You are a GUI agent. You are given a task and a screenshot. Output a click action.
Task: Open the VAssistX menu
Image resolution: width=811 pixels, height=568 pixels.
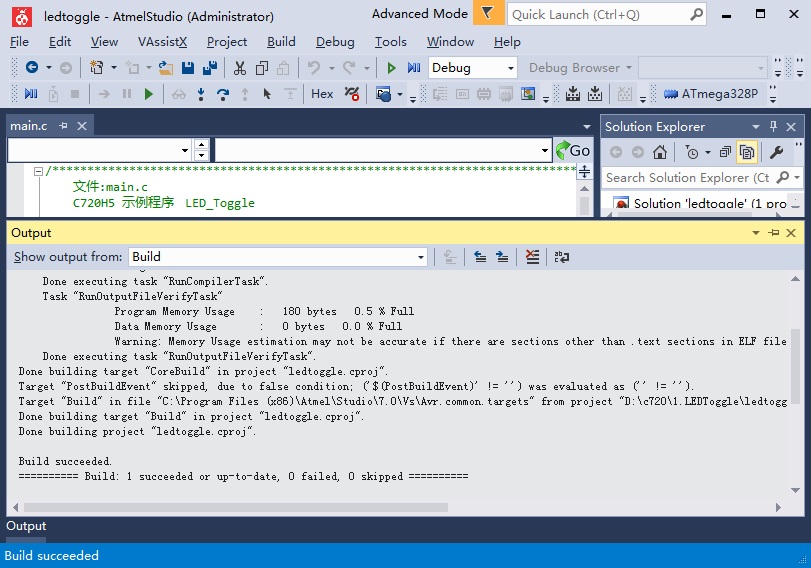[x=162, y=42]
